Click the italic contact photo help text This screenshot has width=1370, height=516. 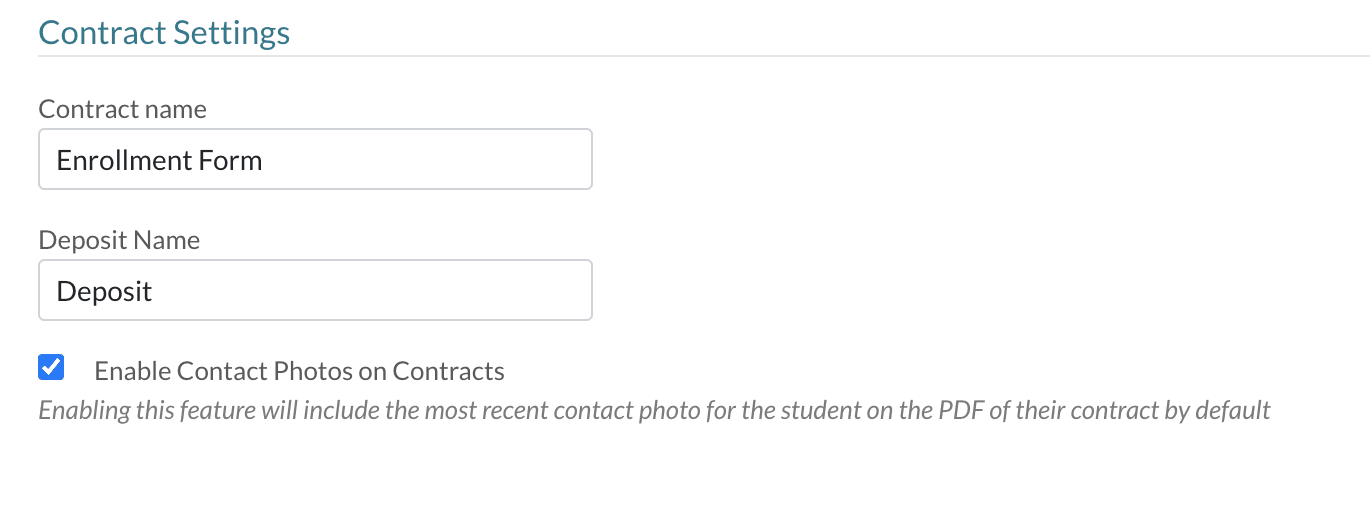(654, 410)
